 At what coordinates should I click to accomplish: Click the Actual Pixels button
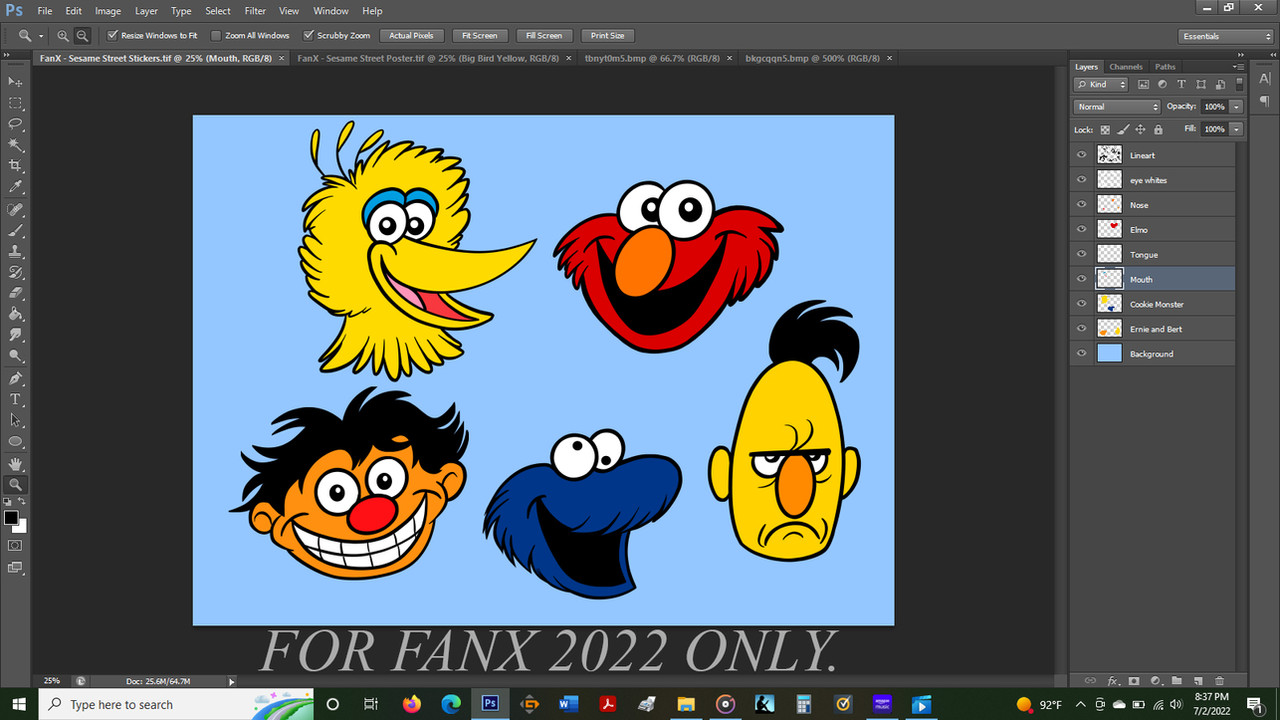click(x=411, y=35)
